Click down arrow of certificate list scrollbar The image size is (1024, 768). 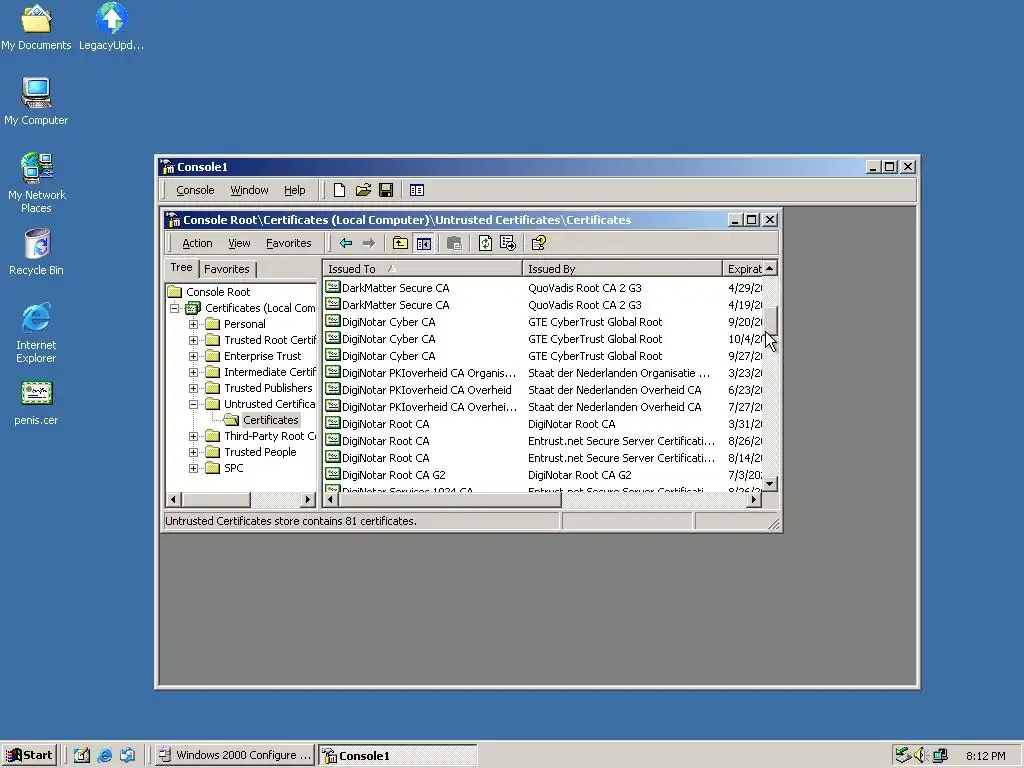[771, 484]
